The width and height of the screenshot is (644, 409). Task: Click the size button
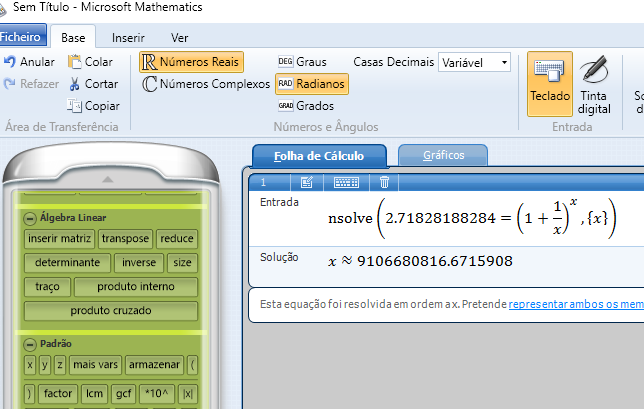tap(182, 263)
